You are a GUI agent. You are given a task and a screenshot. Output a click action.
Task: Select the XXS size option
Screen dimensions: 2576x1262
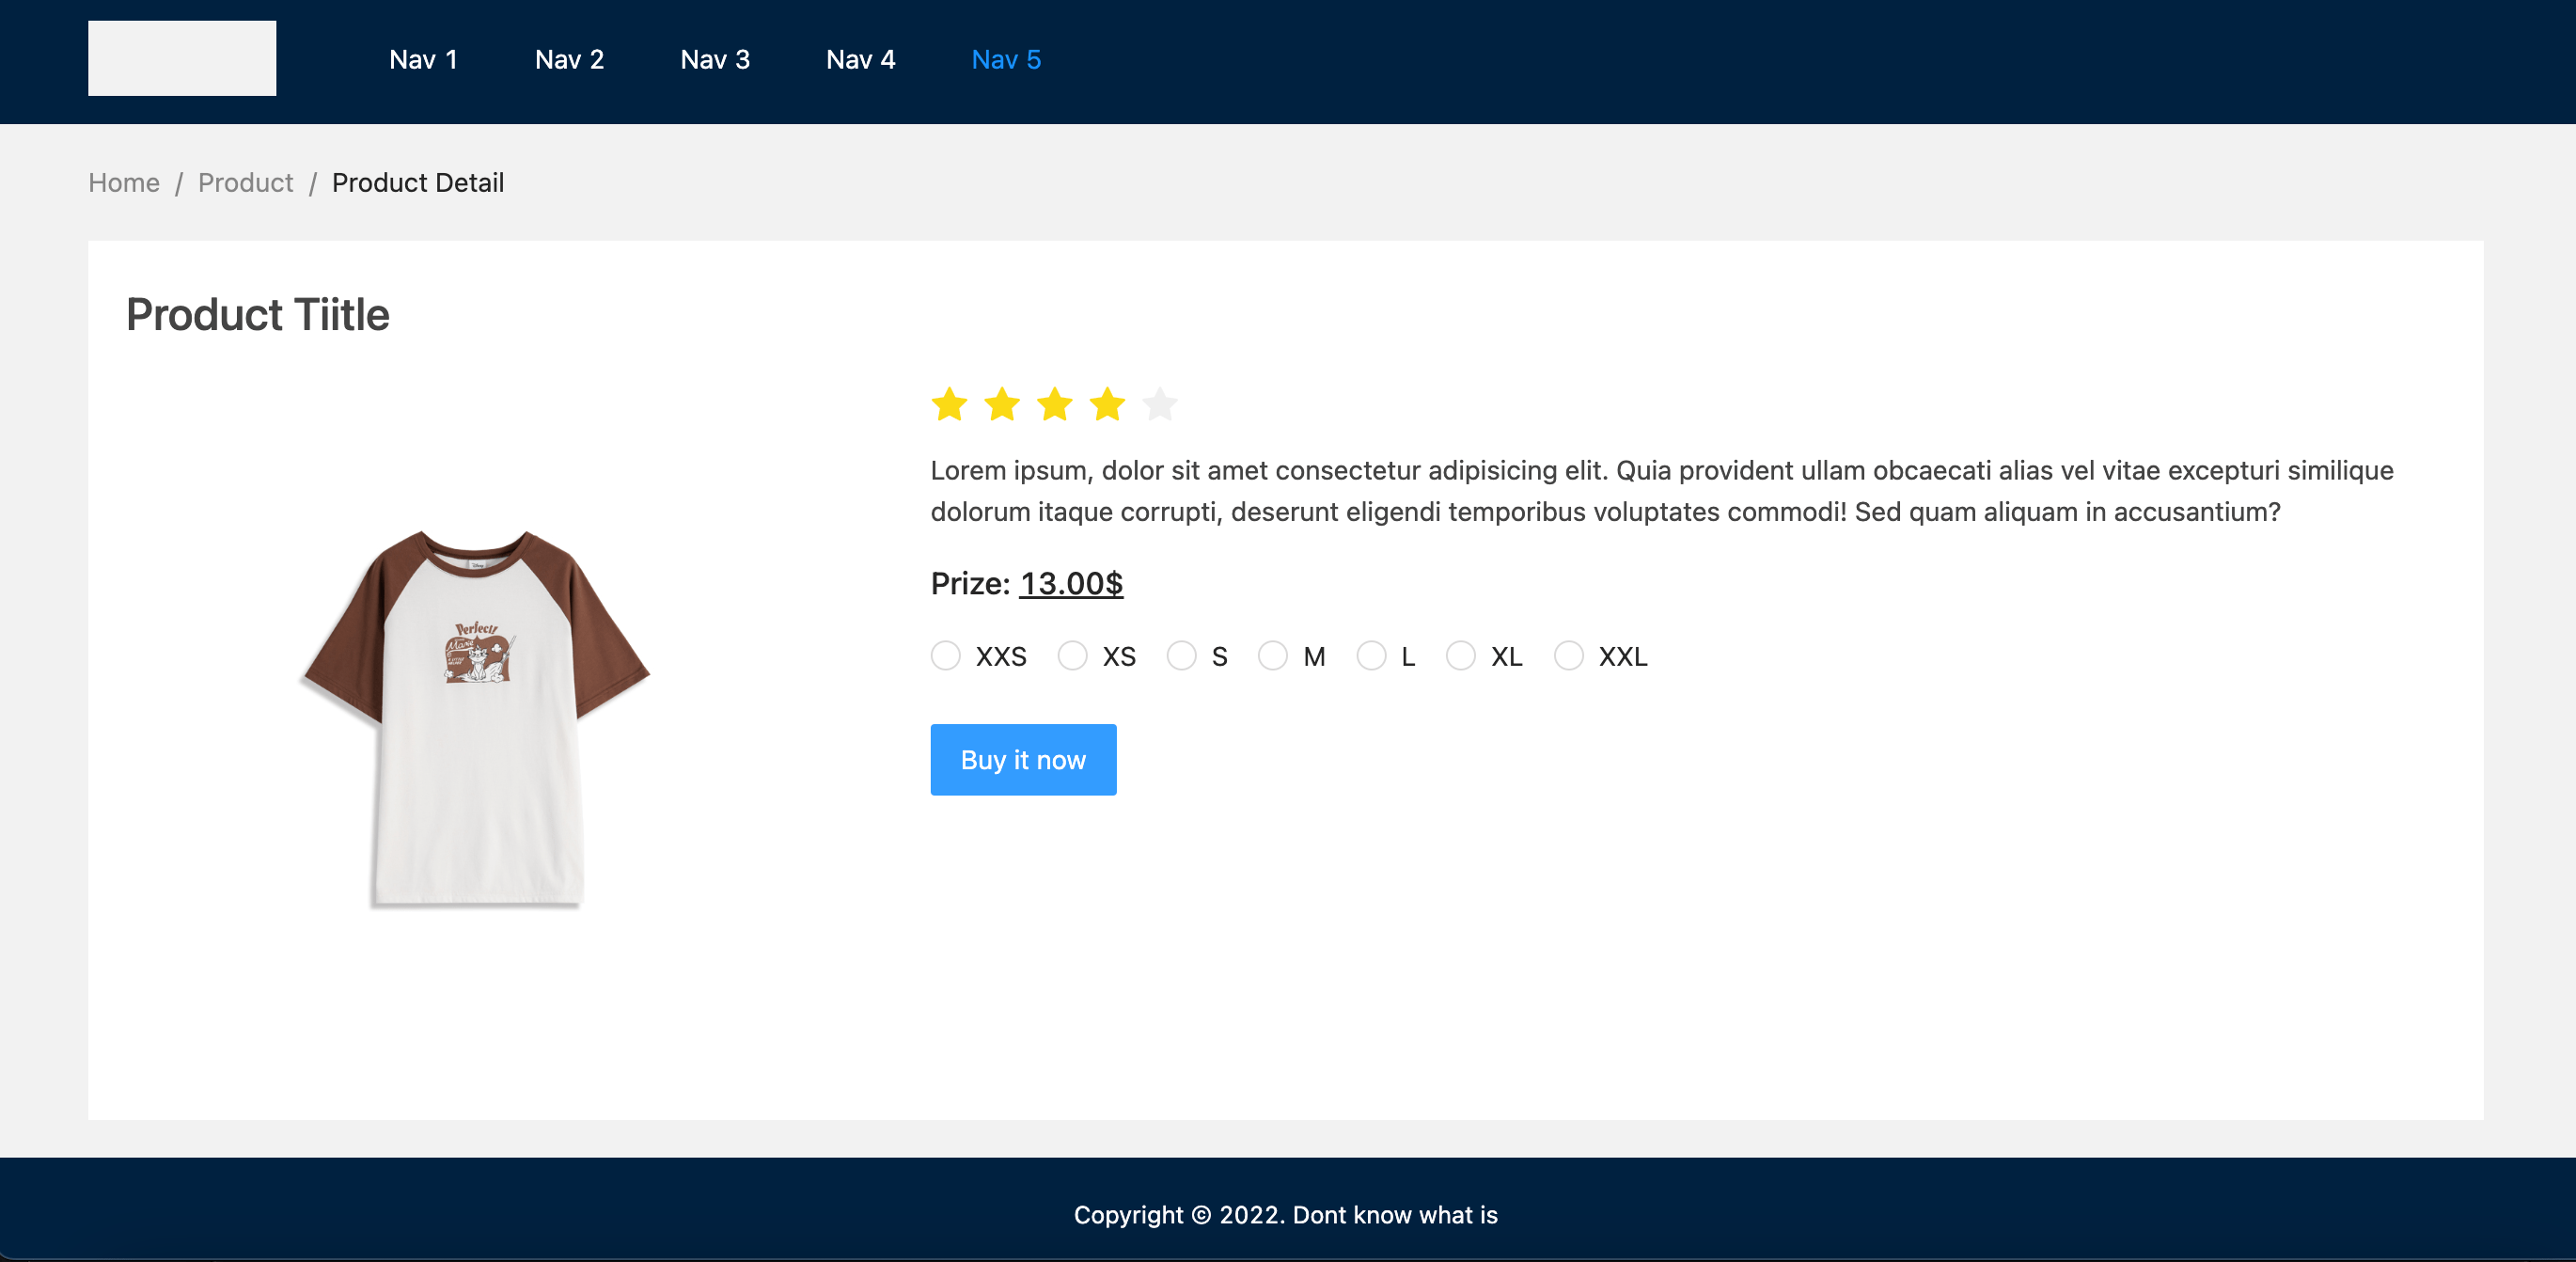(x=946, y=656)
